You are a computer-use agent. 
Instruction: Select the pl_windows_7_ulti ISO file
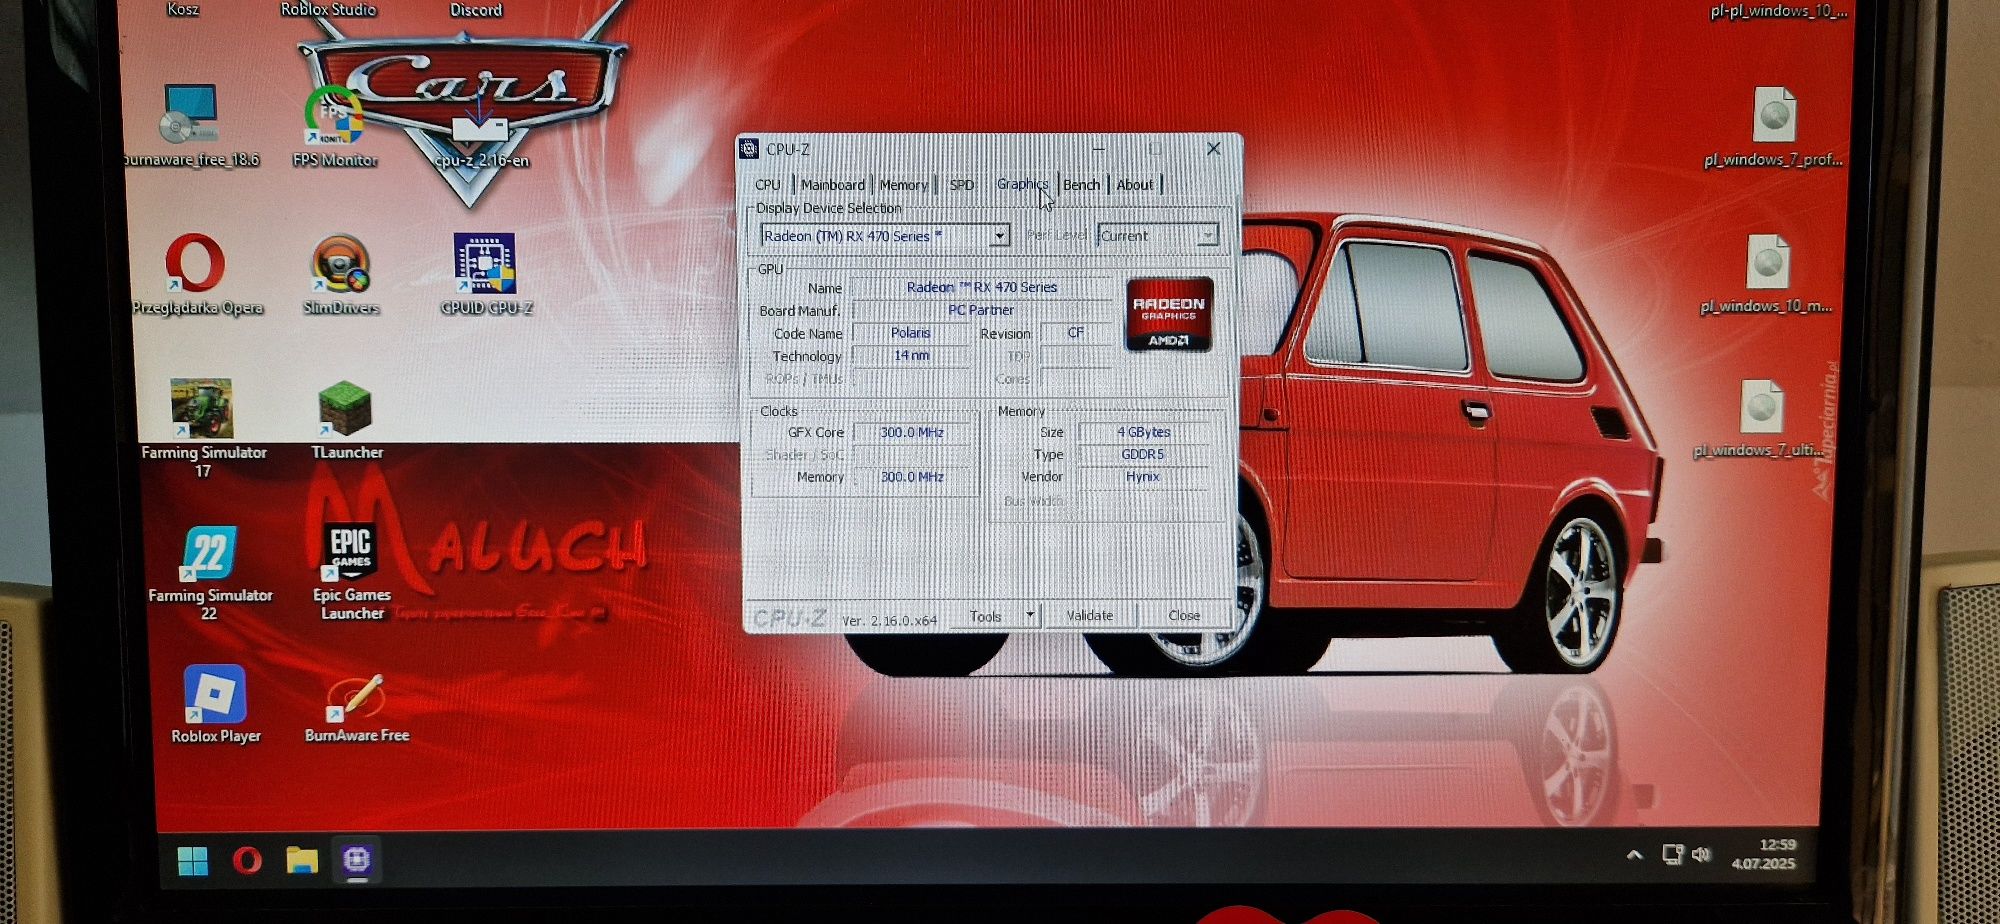1760,418
